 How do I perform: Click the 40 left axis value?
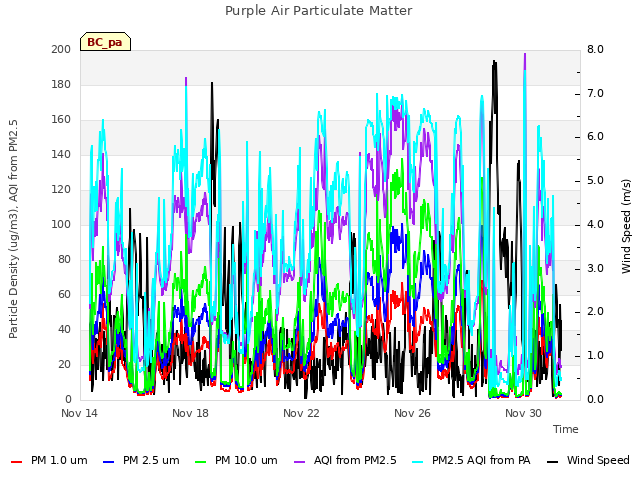click(x=64, y=330)
